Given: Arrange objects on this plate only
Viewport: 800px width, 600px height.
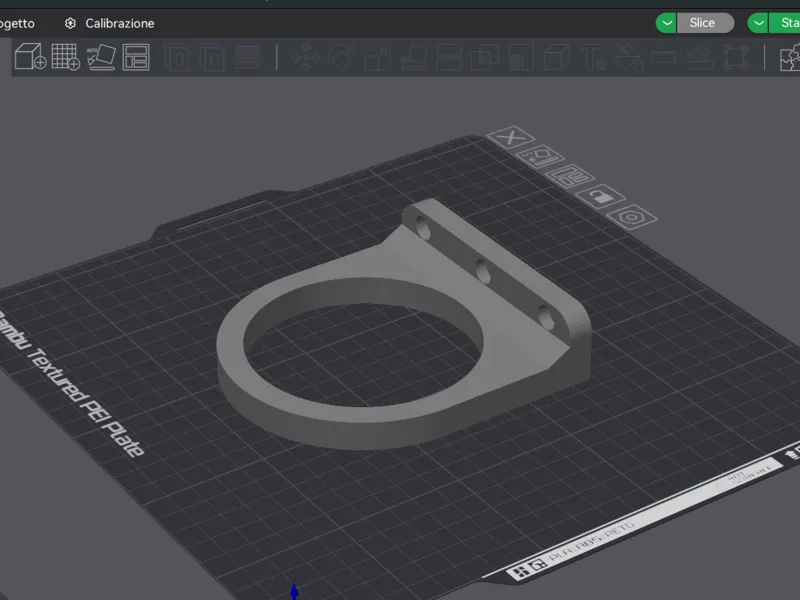Looking at the screenshot, I should [x=570, y=177].
